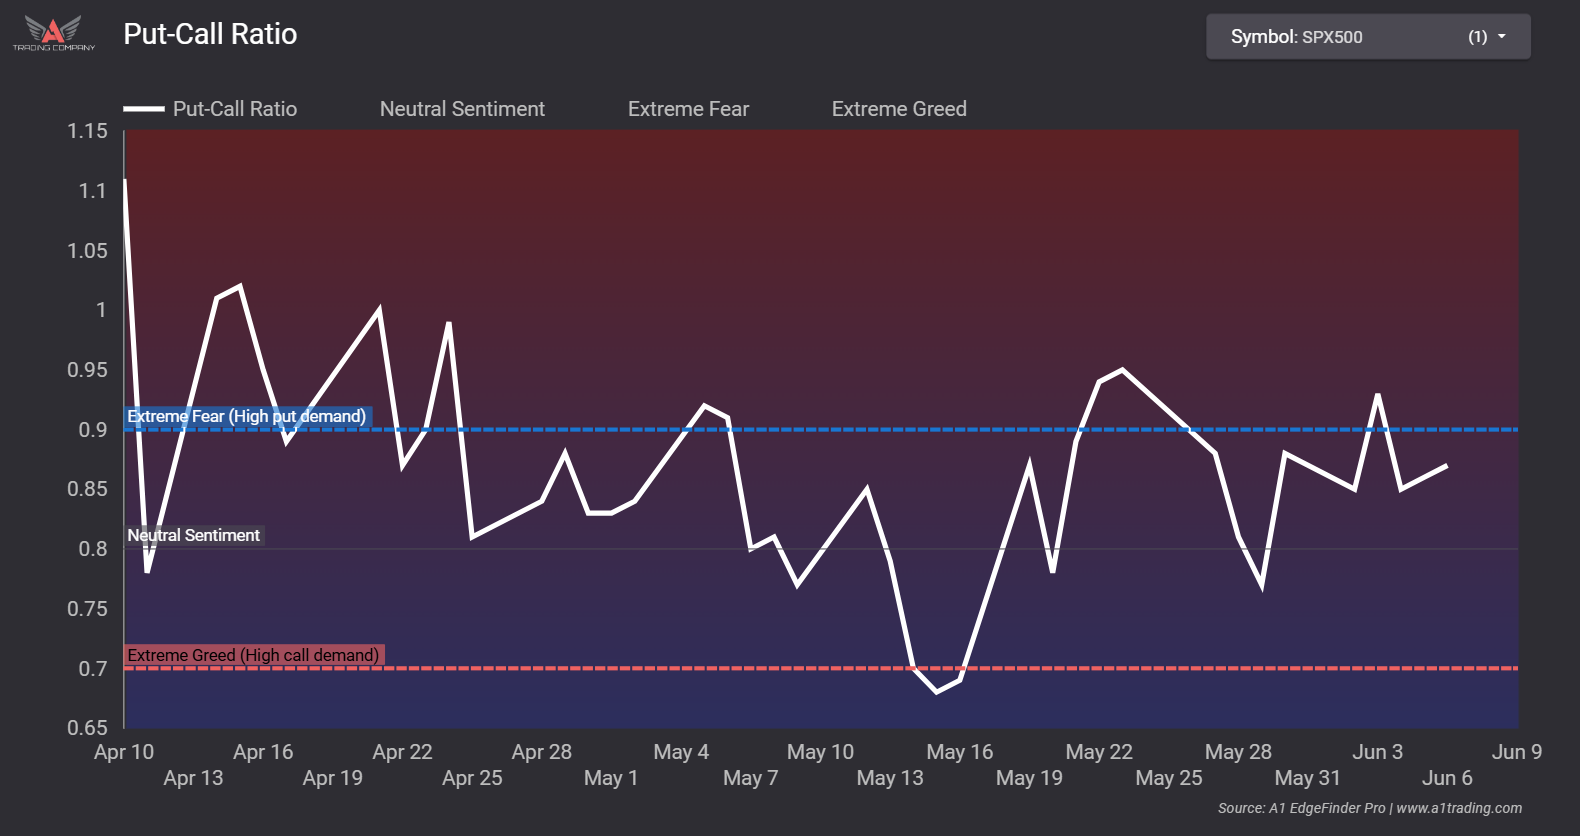Image resolution: width=1580 pixels, height=836 pixels.
Task: Hide the Extreme Greed legend series
Action: click(x=898, y=109)
